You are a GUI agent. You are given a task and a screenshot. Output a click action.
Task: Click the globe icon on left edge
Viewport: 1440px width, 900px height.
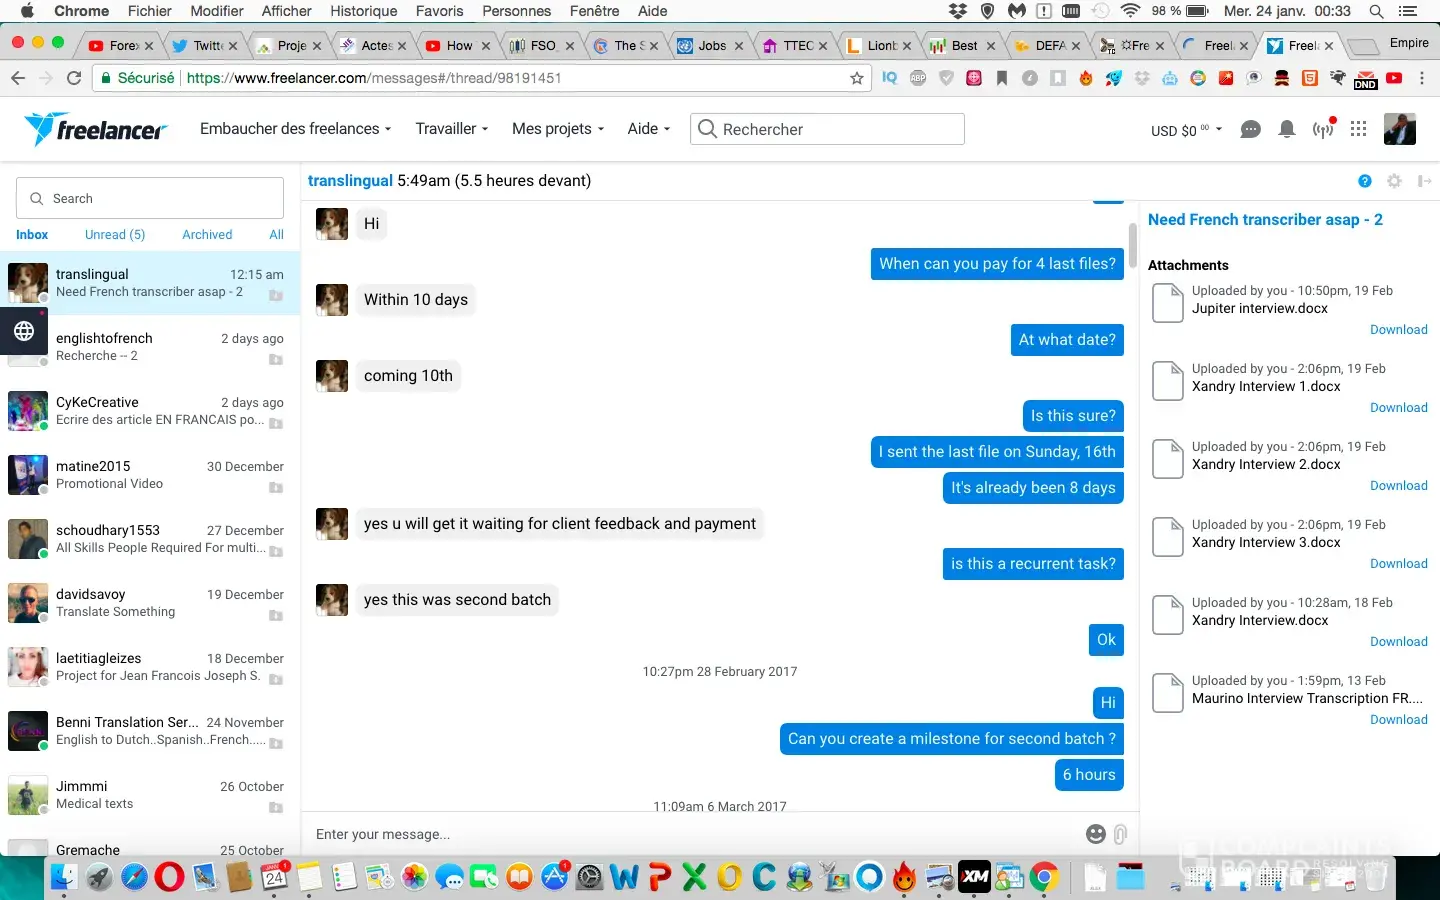(x=24, y=331)
